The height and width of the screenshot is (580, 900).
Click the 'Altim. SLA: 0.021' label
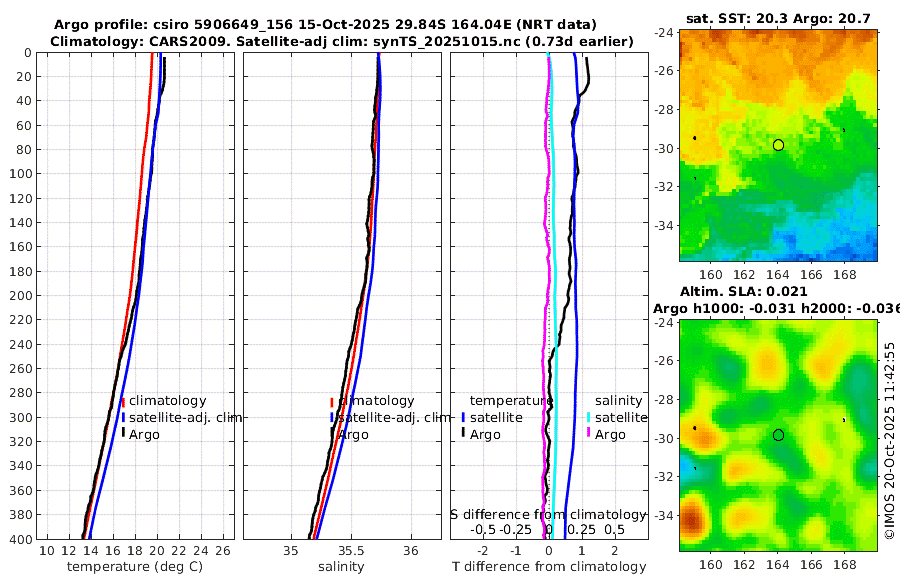pos(744,291)
